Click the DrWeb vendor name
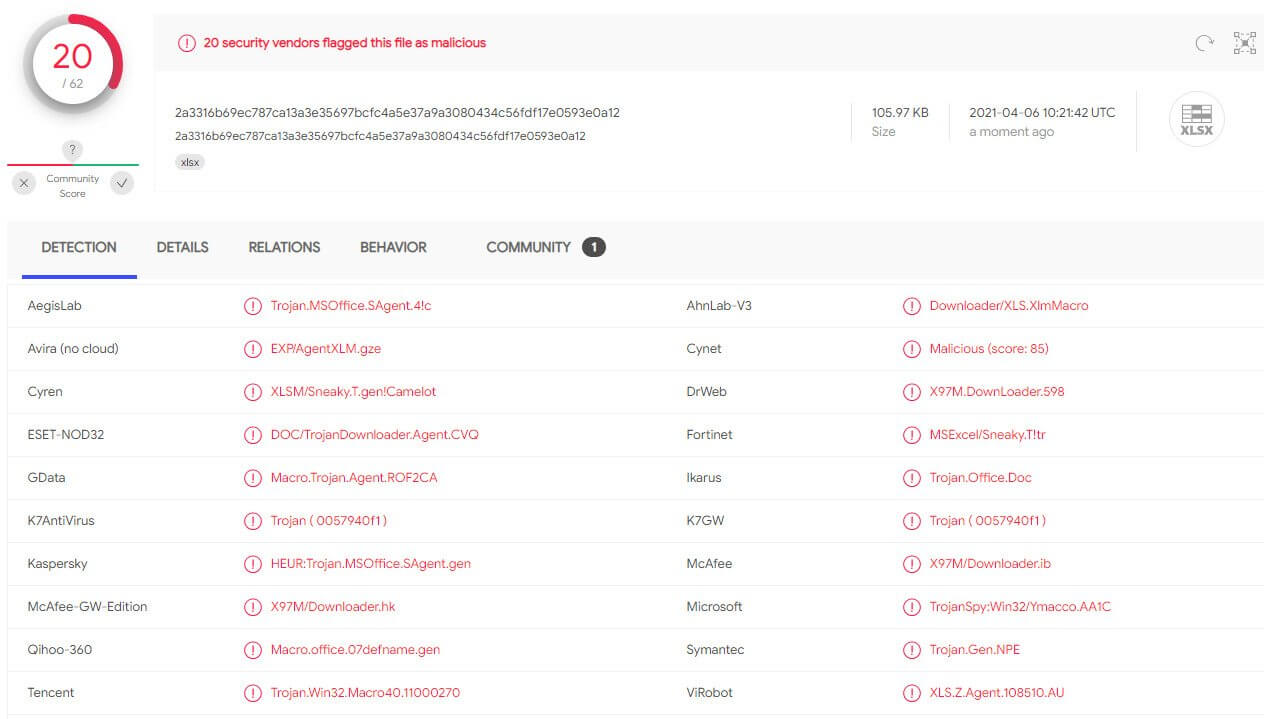Screen dimensions: 1264x719 (x=707, y=392)
